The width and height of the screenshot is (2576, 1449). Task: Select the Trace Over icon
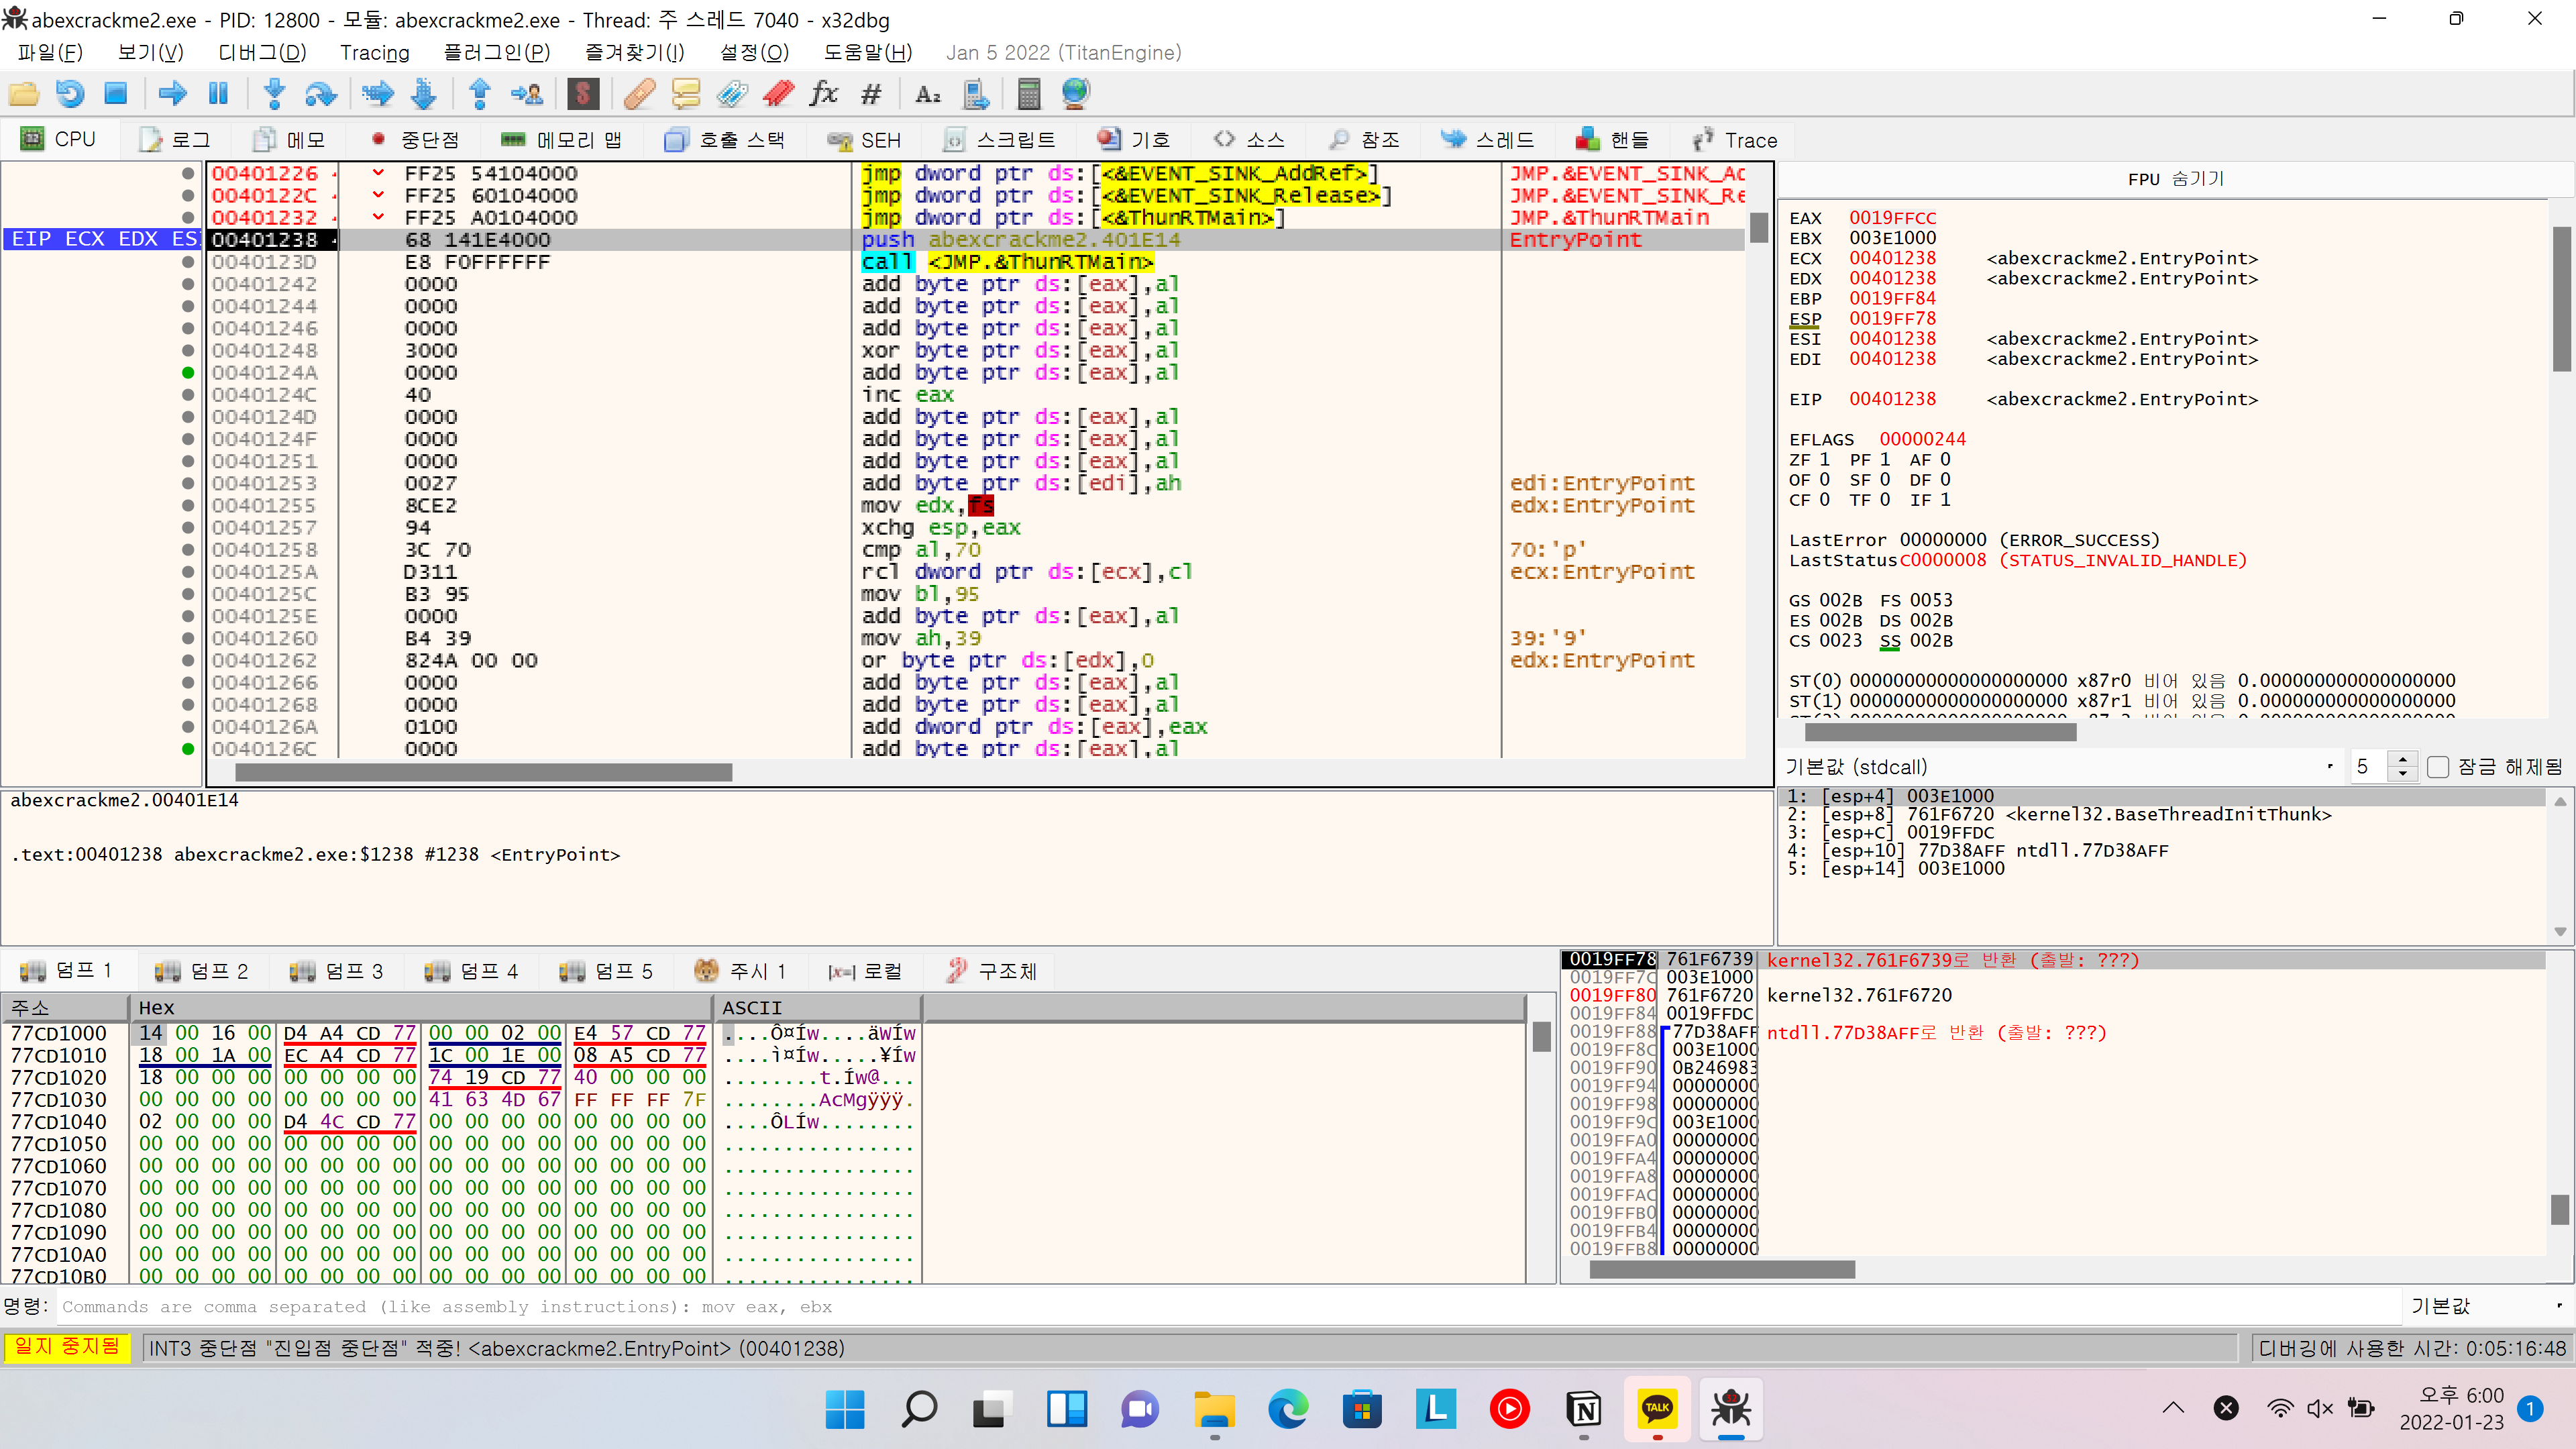(424, 94)
